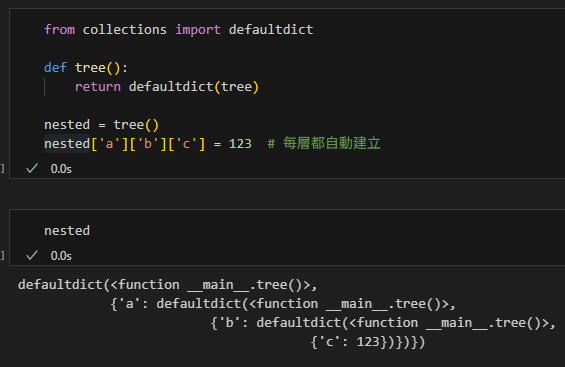Click the Chinese comment 每層都自動建立

pos(332,143)
